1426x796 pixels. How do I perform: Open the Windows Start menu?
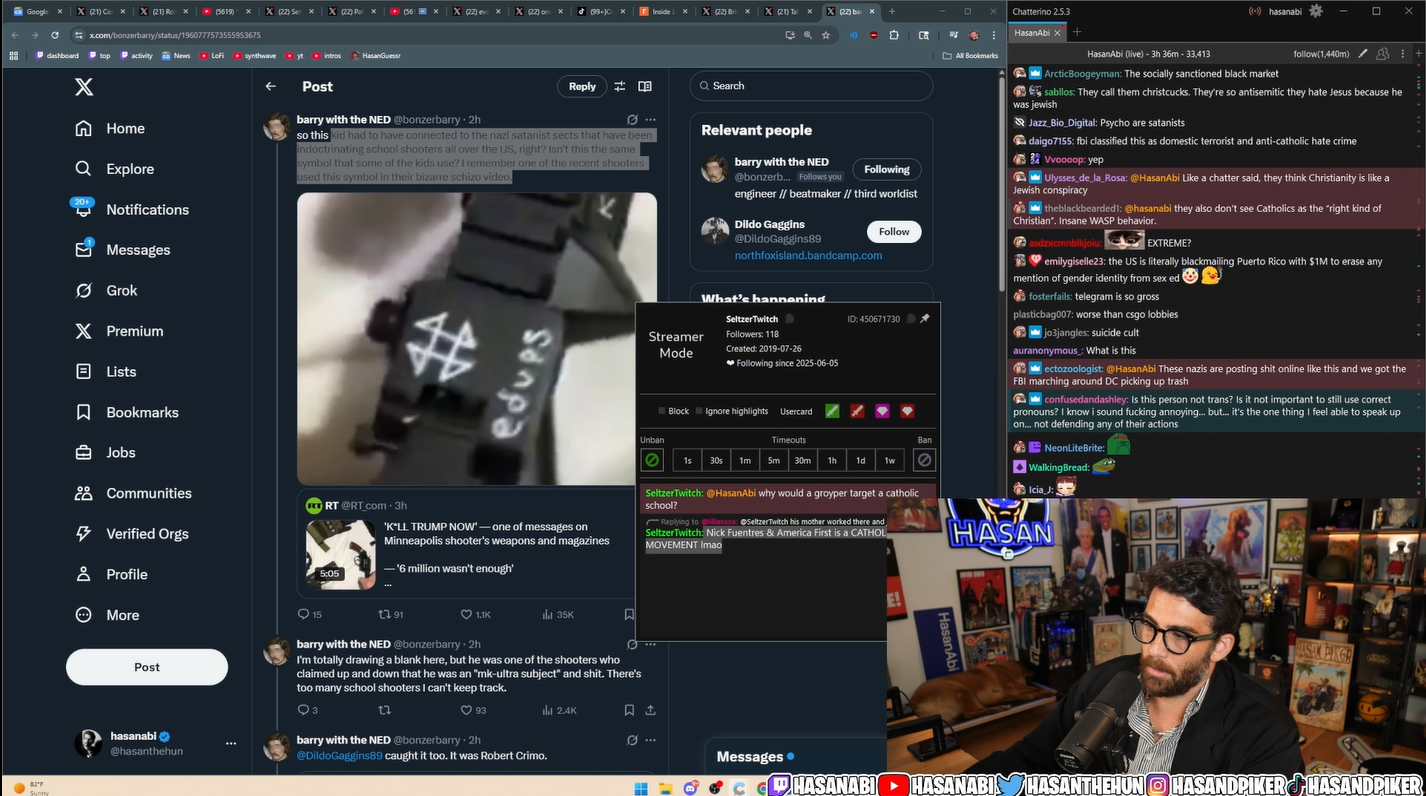pyautogui.click(x=641, y=788)
